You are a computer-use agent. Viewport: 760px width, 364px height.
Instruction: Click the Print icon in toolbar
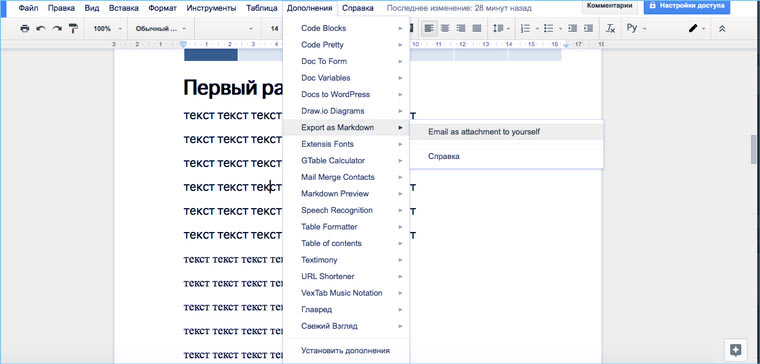pyautogui.click(x=25, y=29)
